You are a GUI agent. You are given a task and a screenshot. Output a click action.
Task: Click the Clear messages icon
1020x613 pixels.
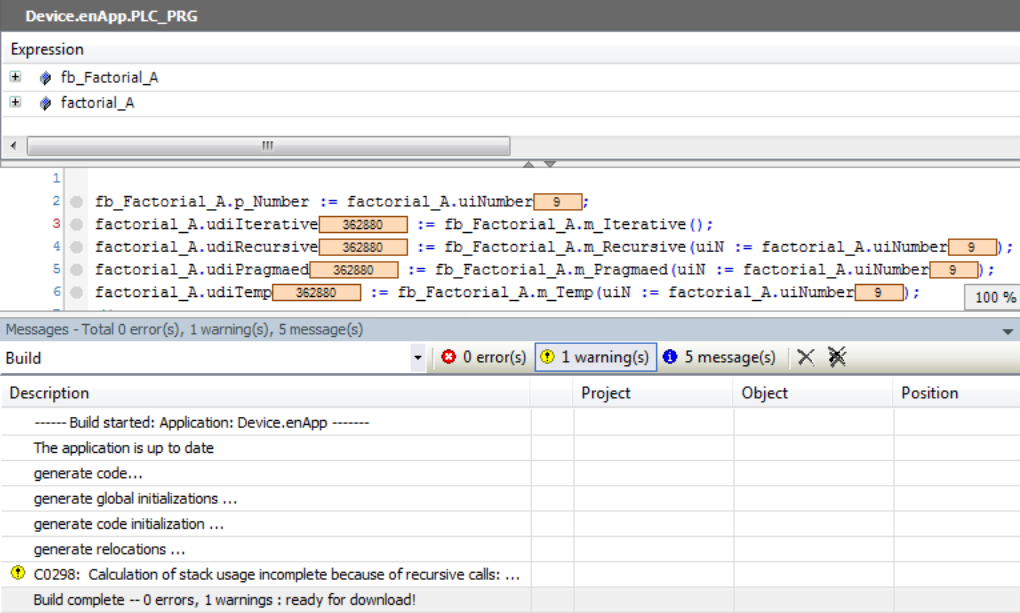pyautogui.click(x=806, y=357)
